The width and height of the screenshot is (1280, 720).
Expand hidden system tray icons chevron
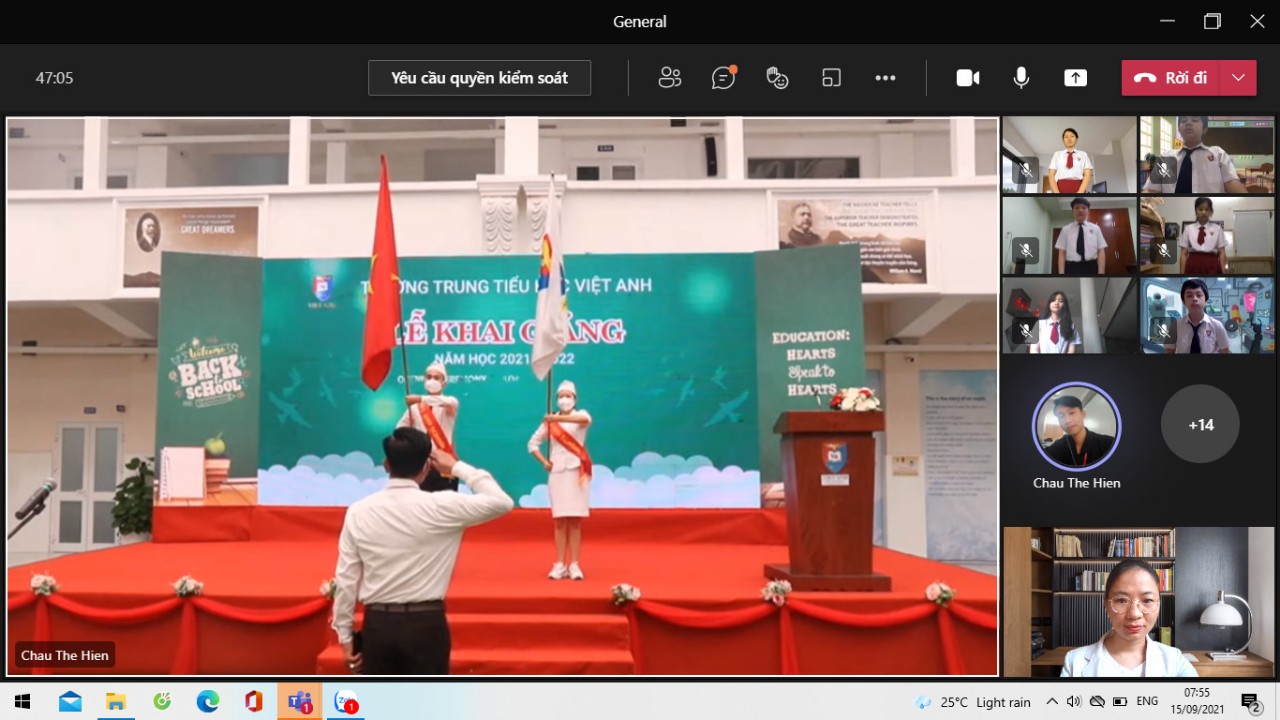1052,702
